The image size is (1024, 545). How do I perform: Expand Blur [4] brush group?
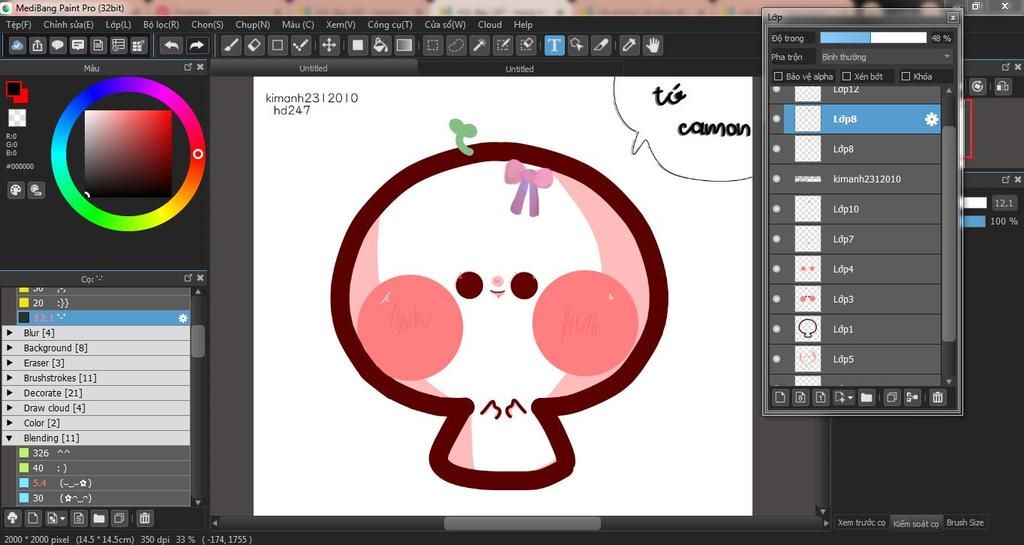coord(10,333)
